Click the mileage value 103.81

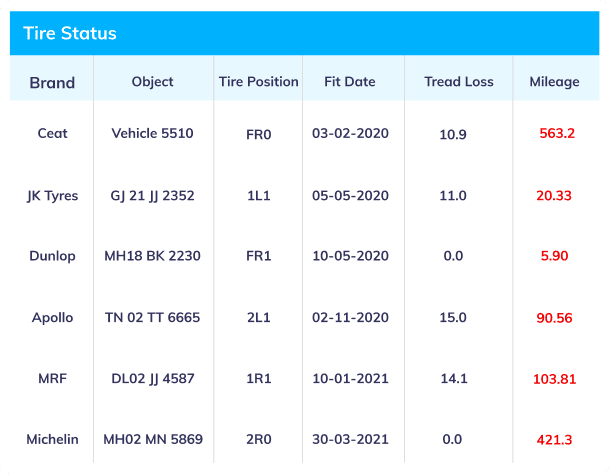[554, 379]
